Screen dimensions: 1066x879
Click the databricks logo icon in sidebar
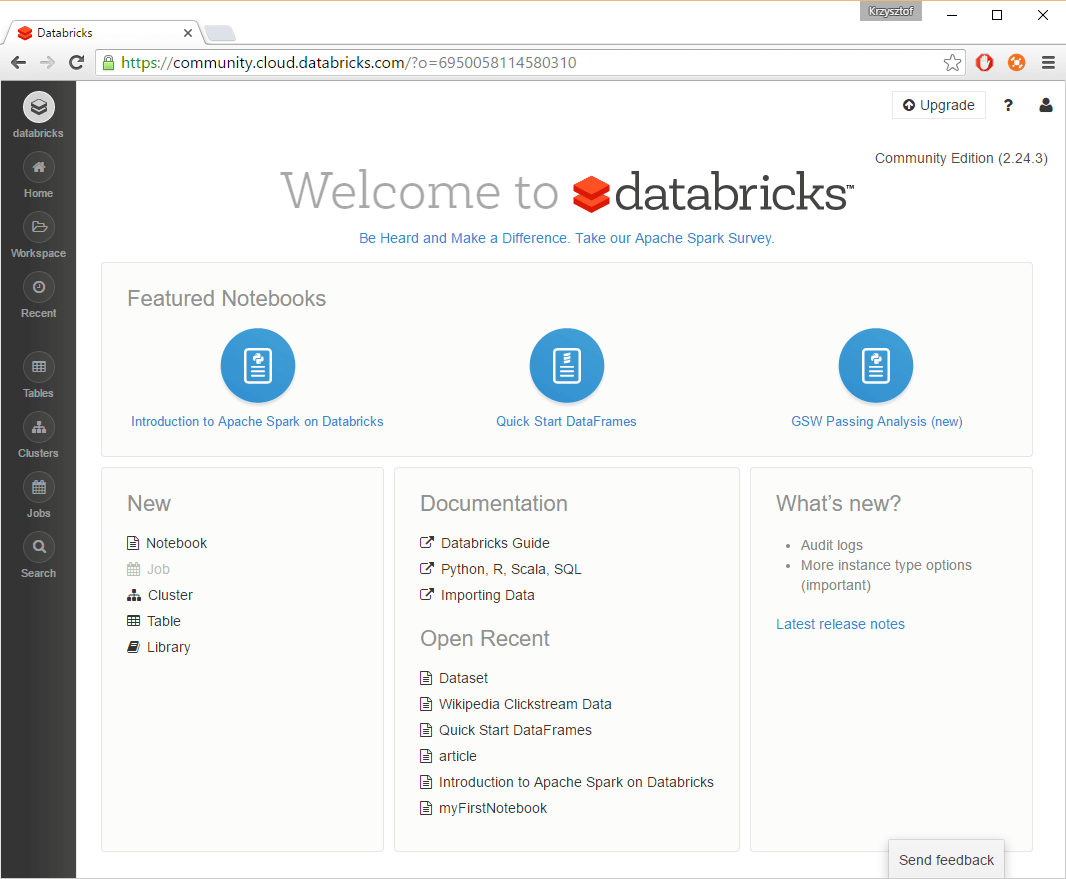click(39, 107)
